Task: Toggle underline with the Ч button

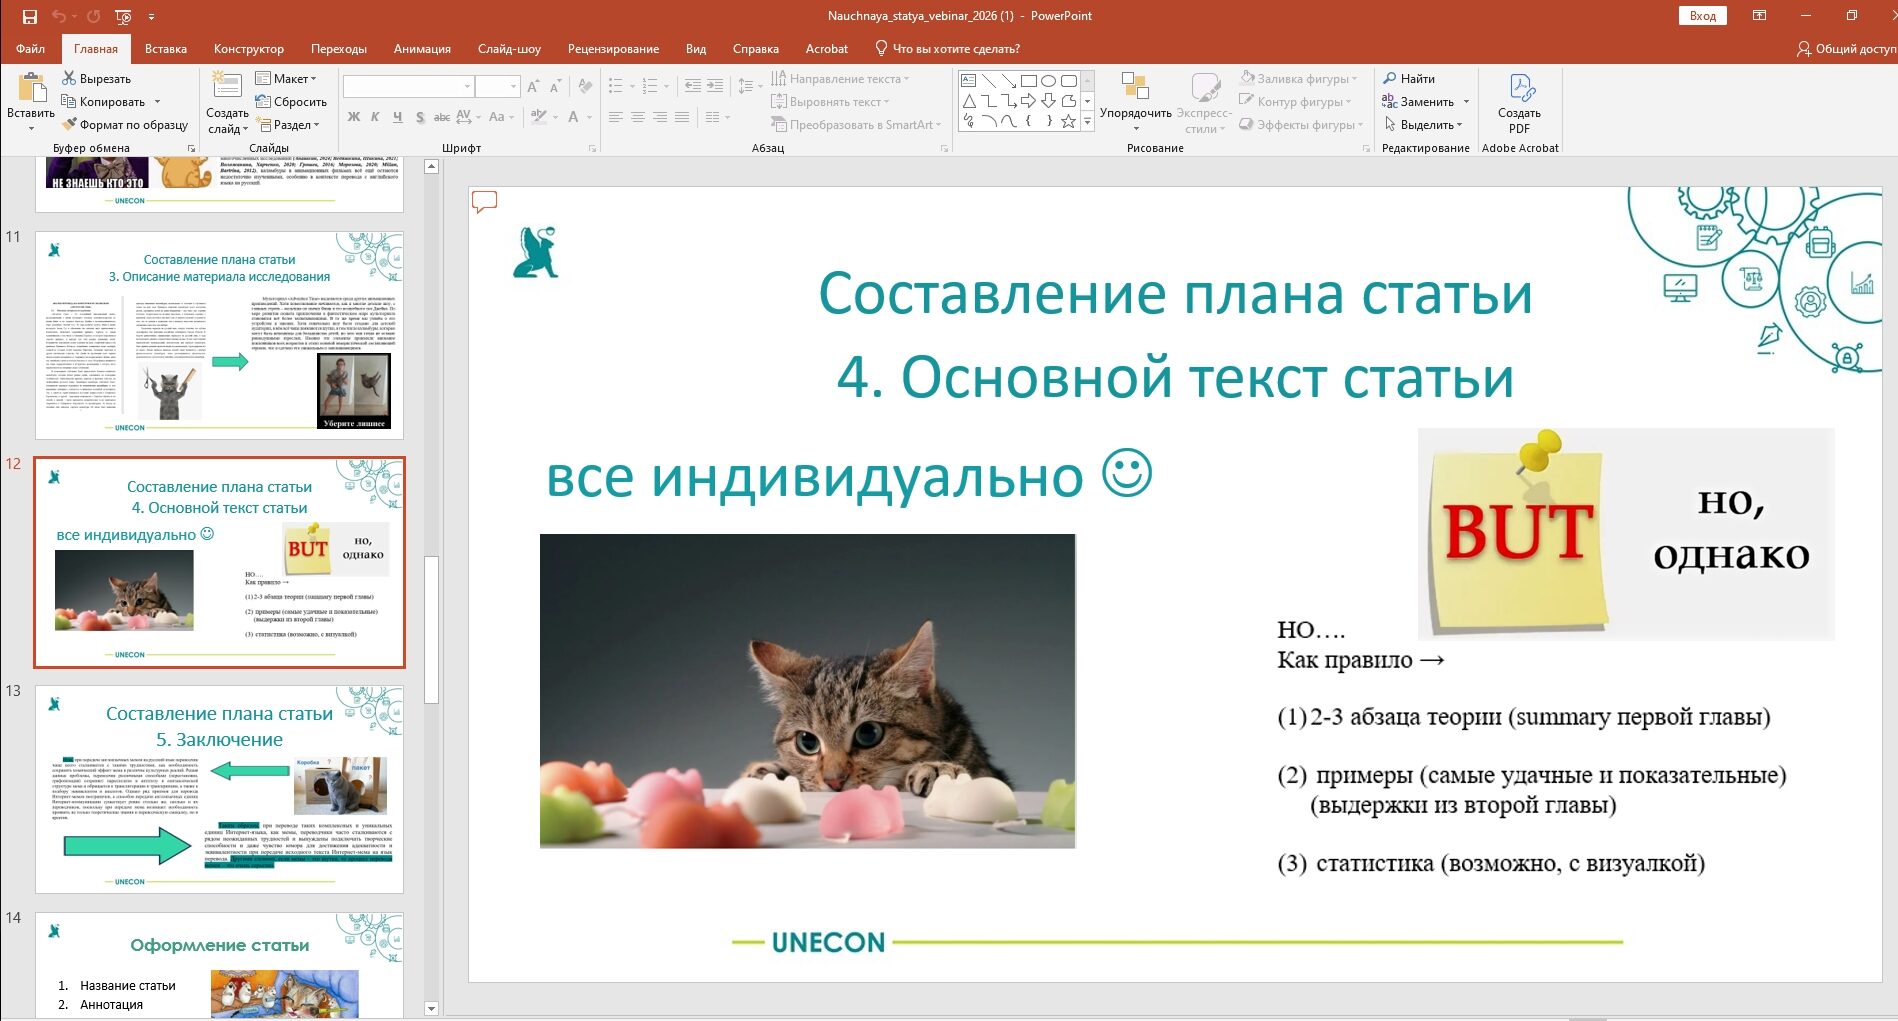Action: (398, 118)
